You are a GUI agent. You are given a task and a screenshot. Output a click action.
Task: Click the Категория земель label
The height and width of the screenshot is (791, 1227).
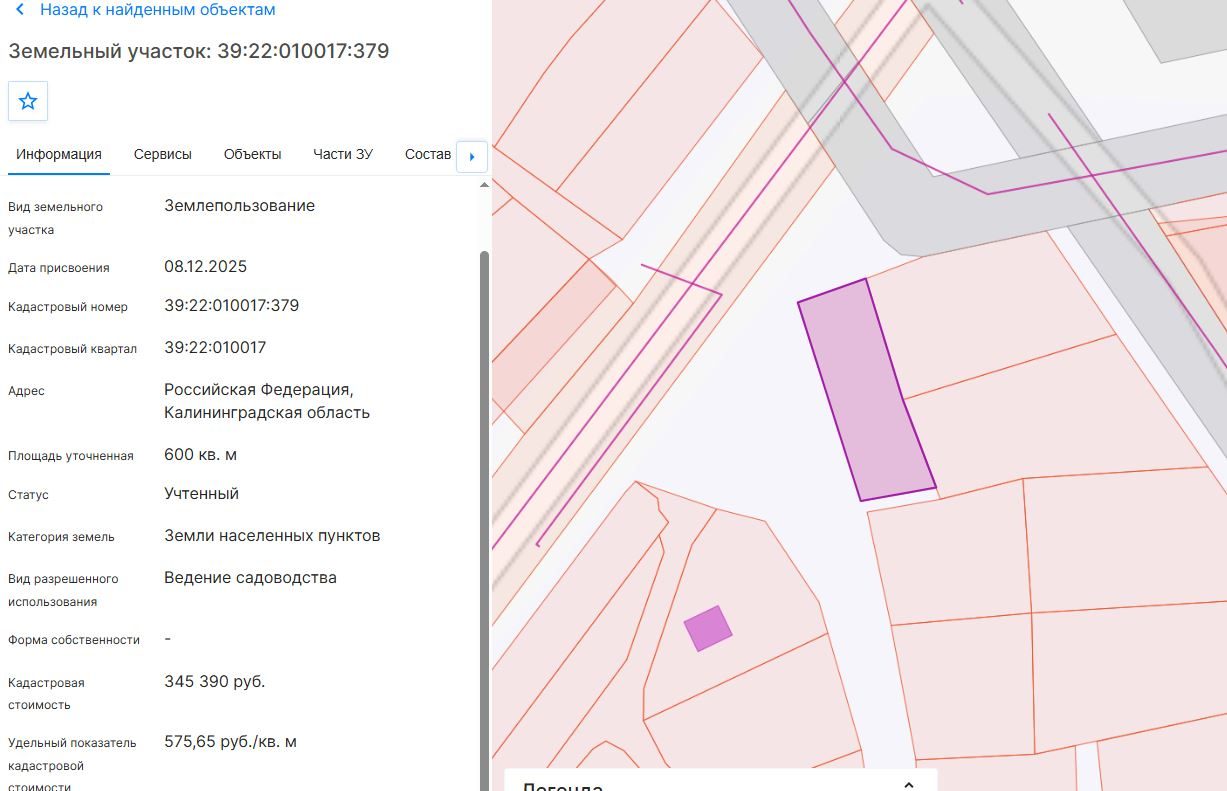click(61, 537)
